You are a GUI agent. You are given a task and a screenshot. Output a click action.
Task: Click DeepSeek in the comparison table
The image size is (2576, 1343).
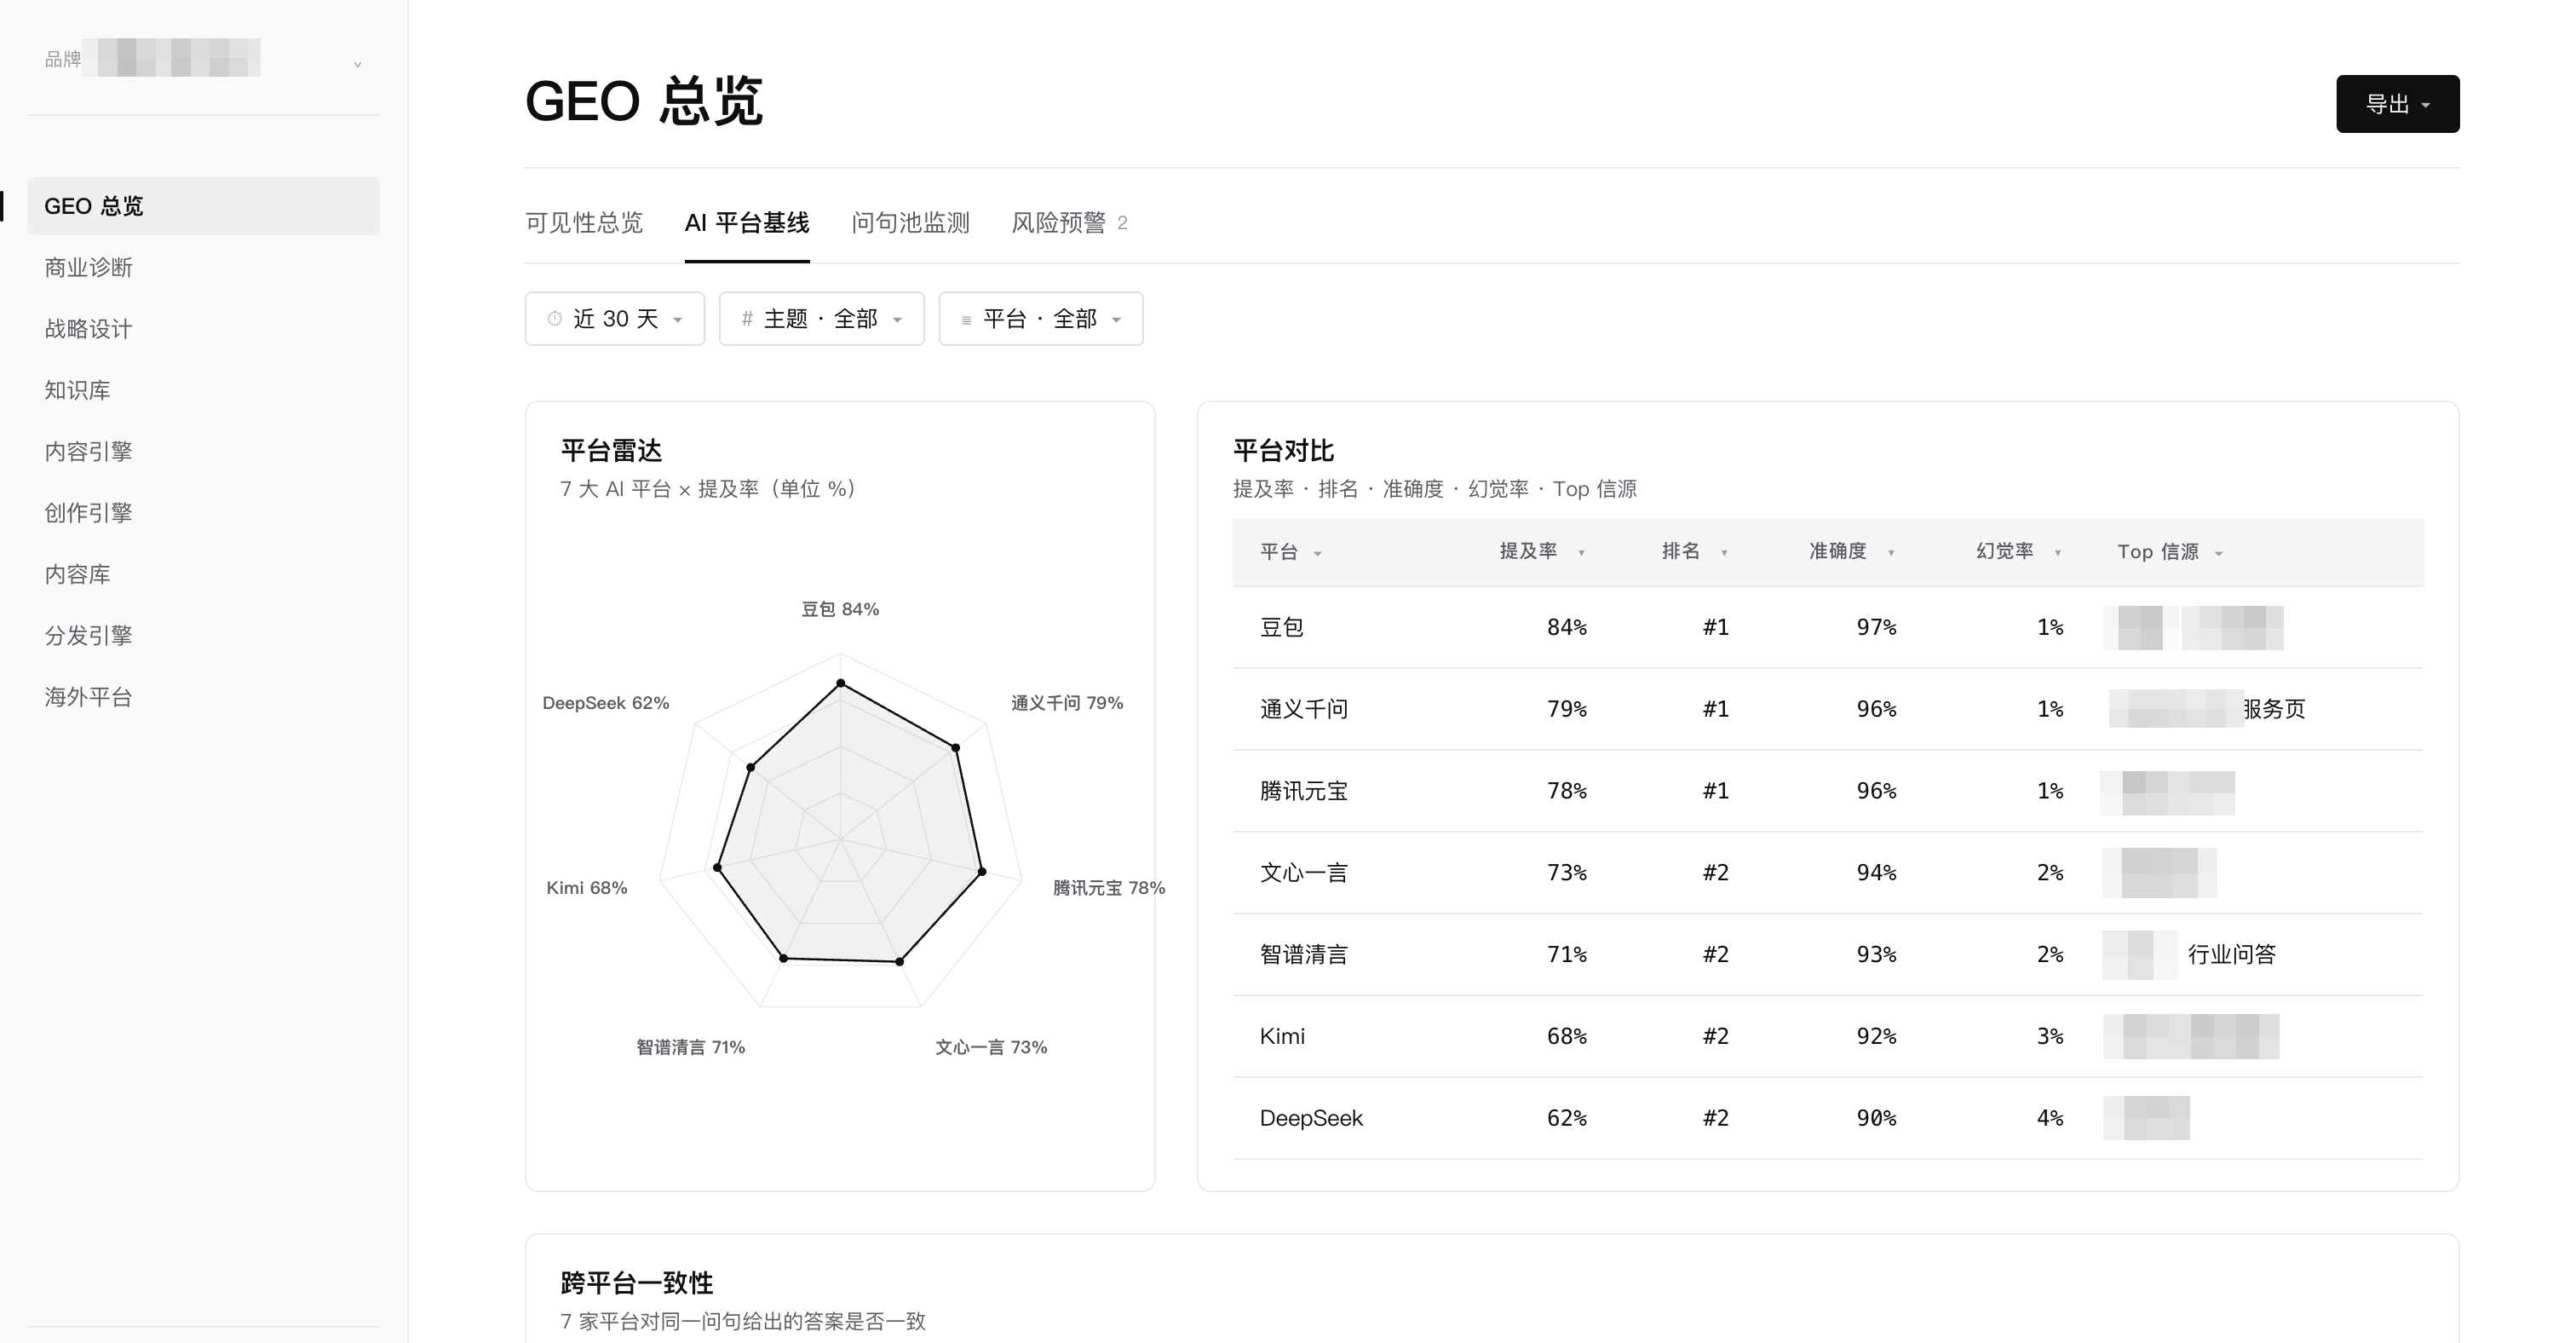coord(1311,1119)
